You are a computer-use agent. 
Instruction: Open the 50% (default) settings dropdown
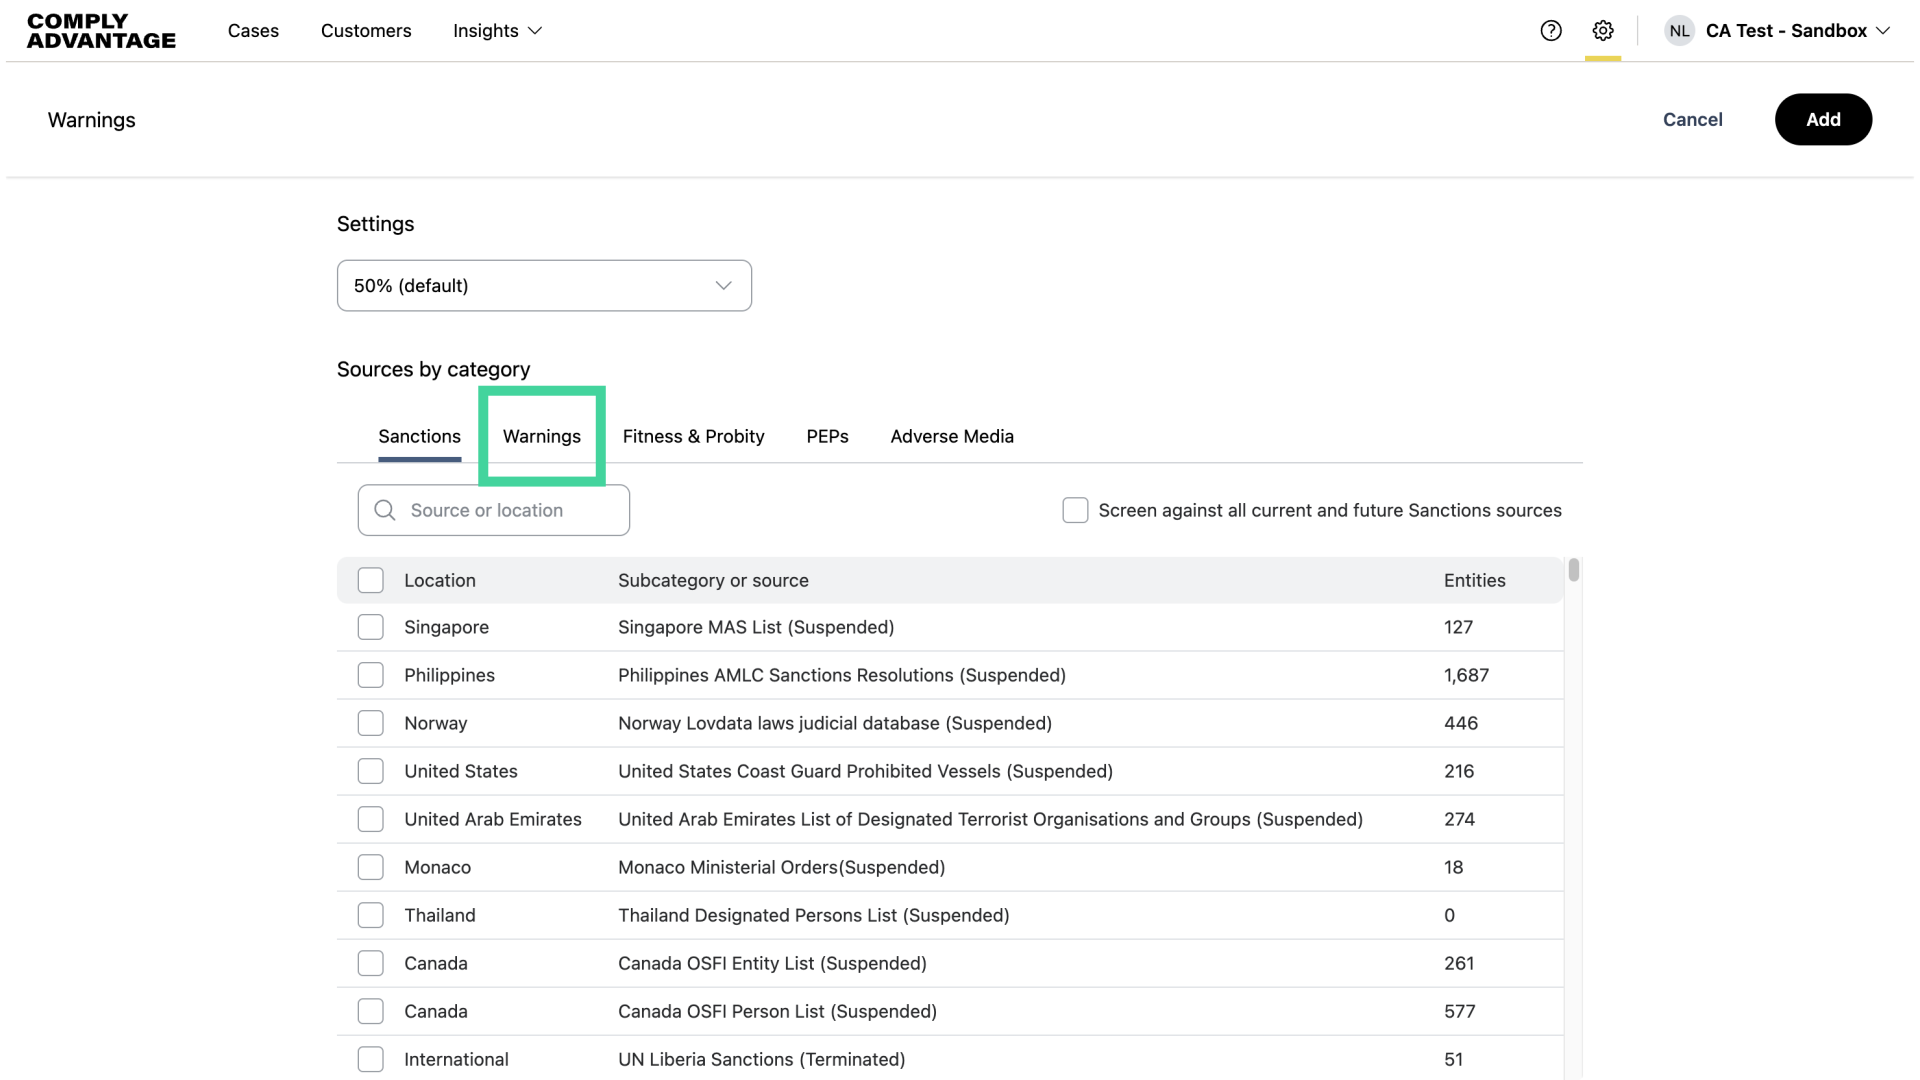pyautogui.click(x=544, y=286)
